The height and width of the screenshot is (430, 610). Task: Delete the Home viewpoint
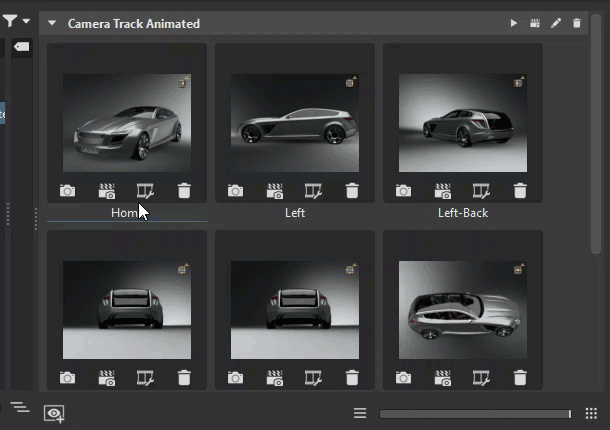coord(184,191)
